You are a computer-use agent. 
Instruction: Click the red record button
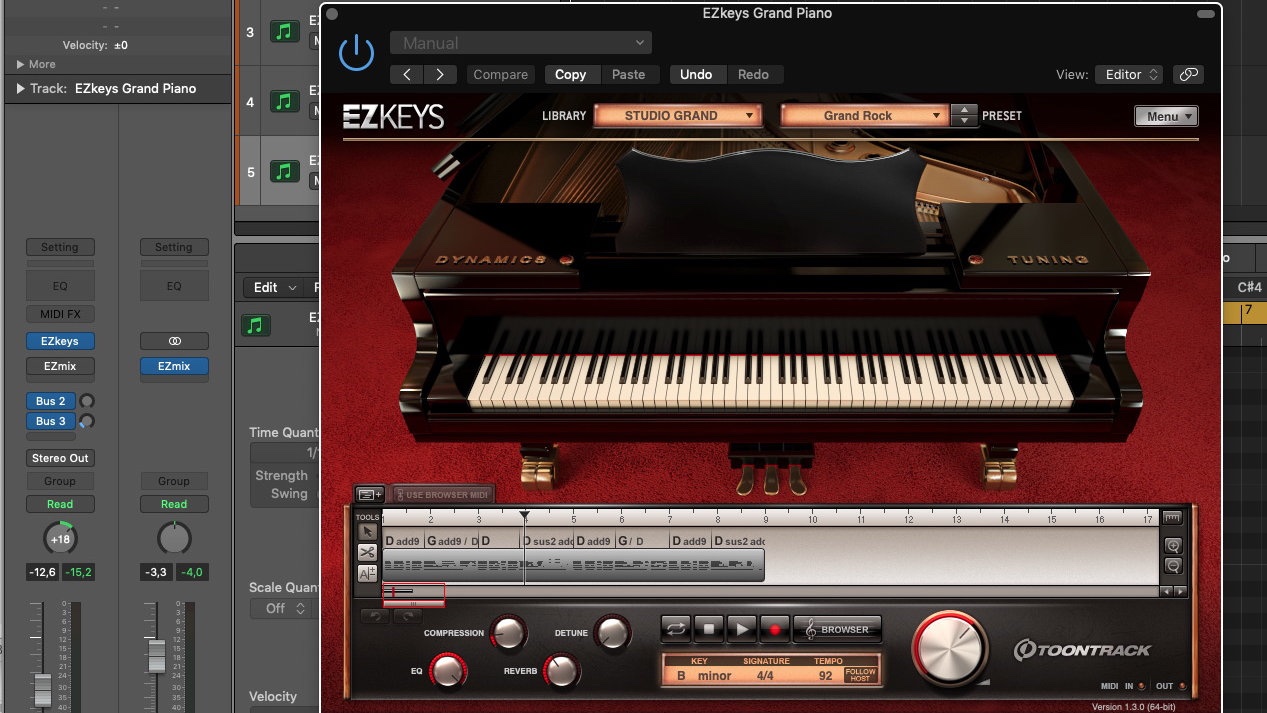coord(773,629)
